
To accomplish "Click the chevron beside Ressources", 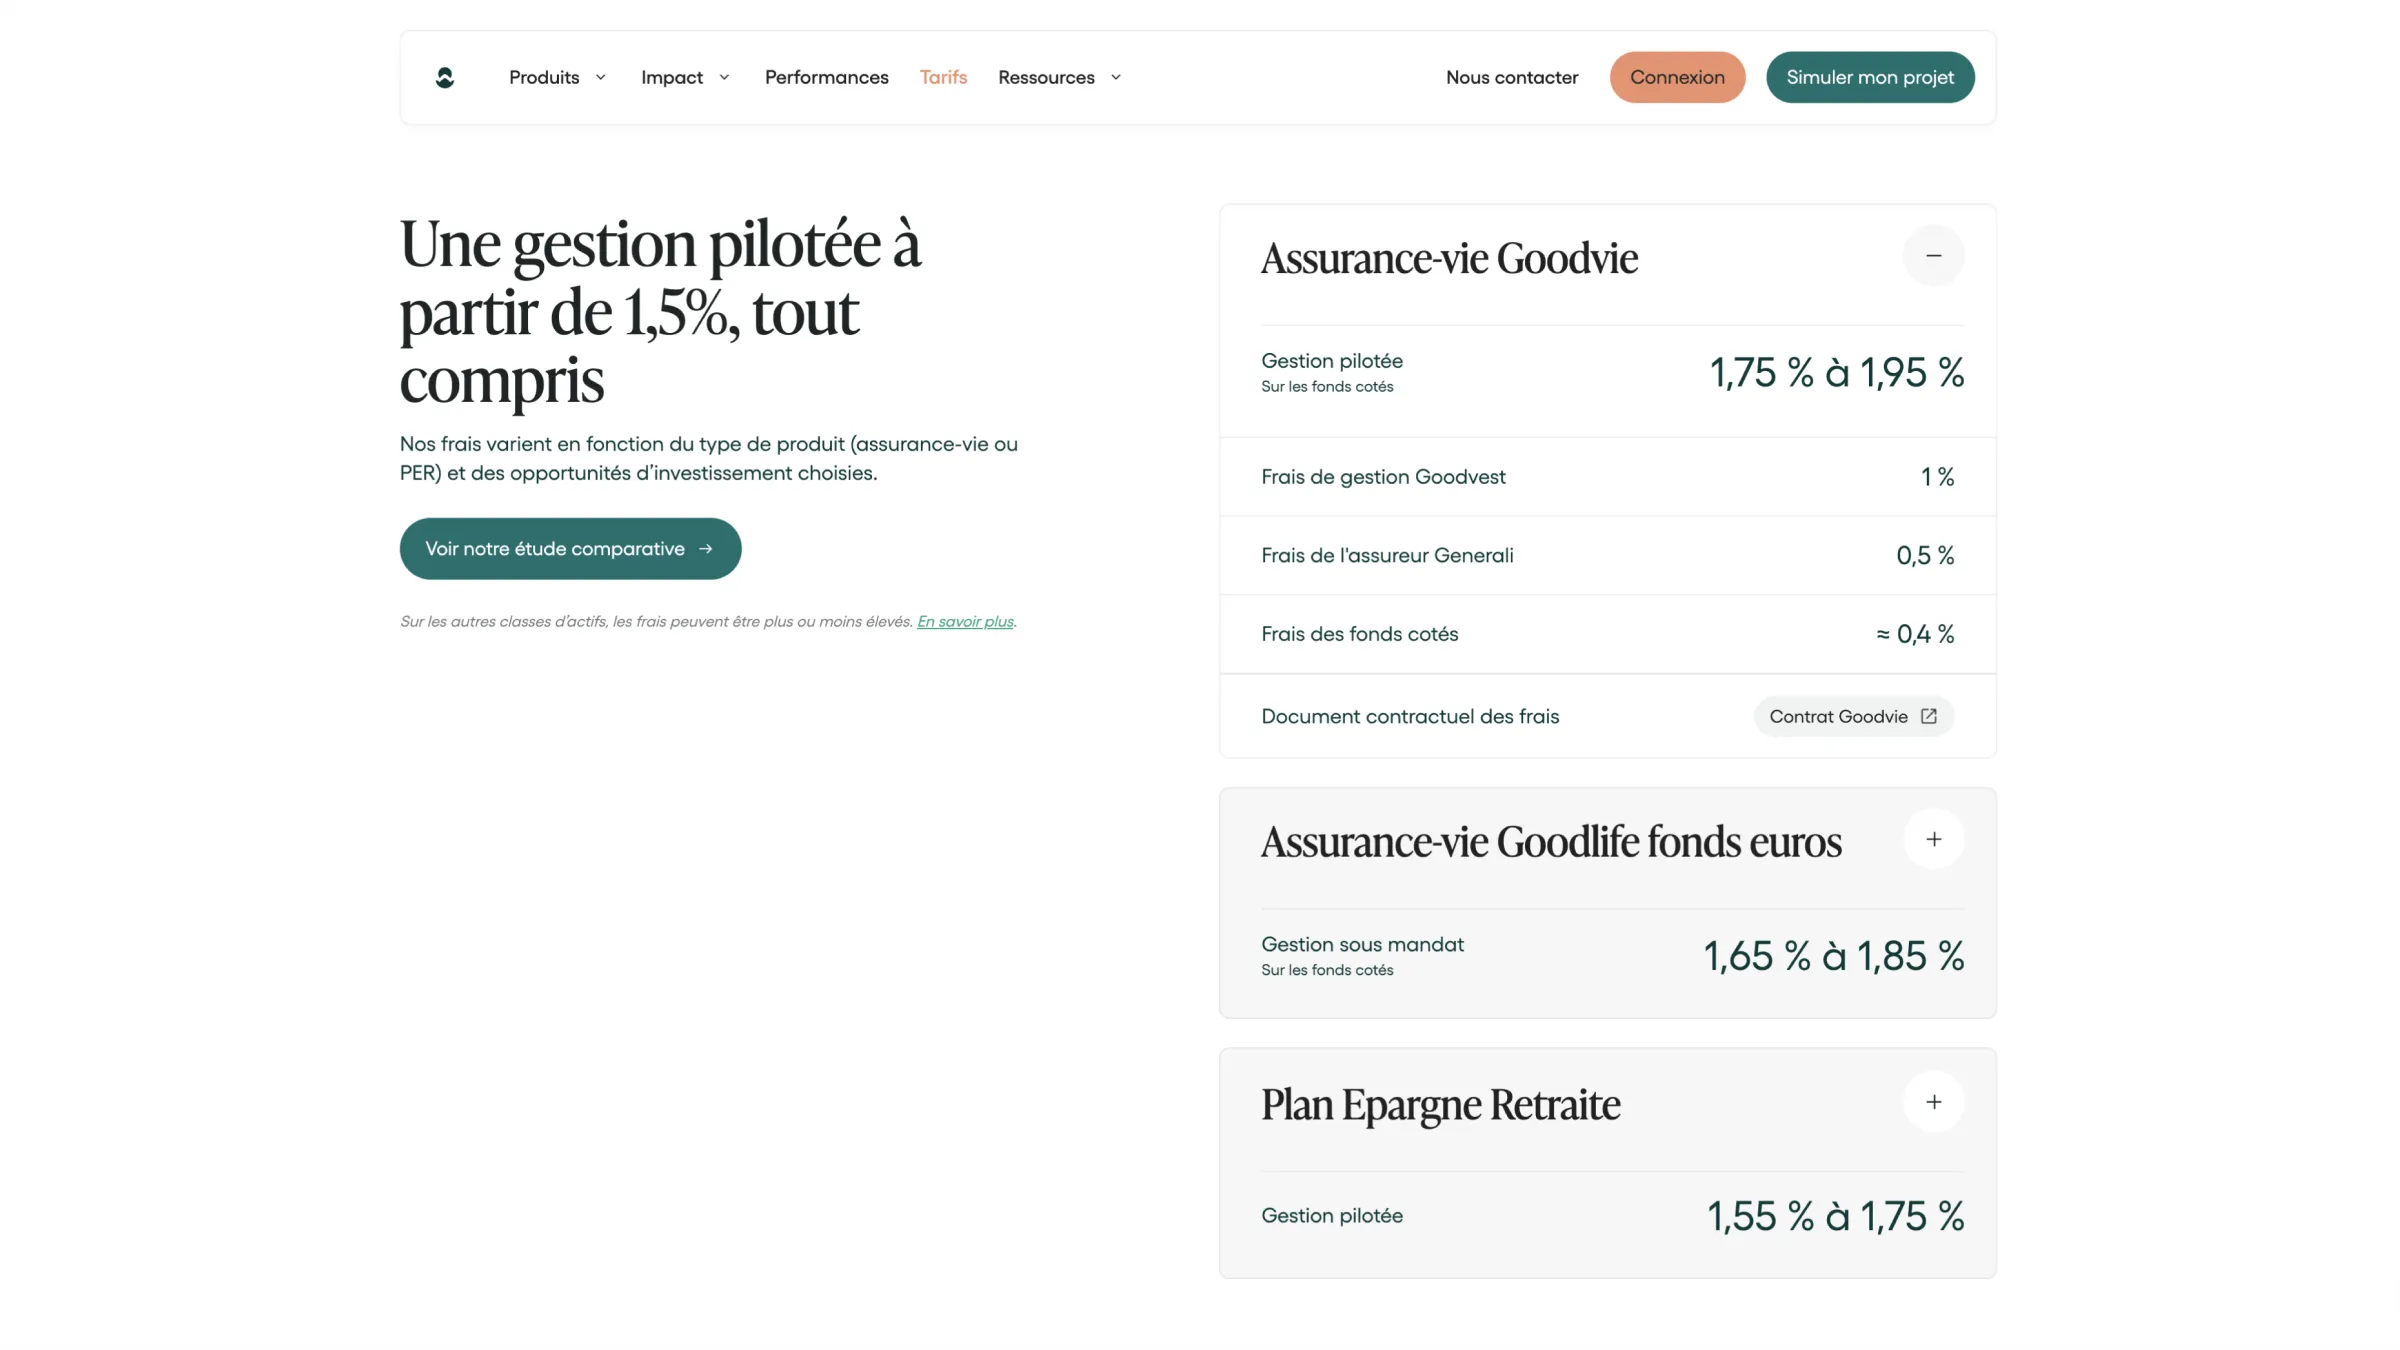I will (1117, 77).
